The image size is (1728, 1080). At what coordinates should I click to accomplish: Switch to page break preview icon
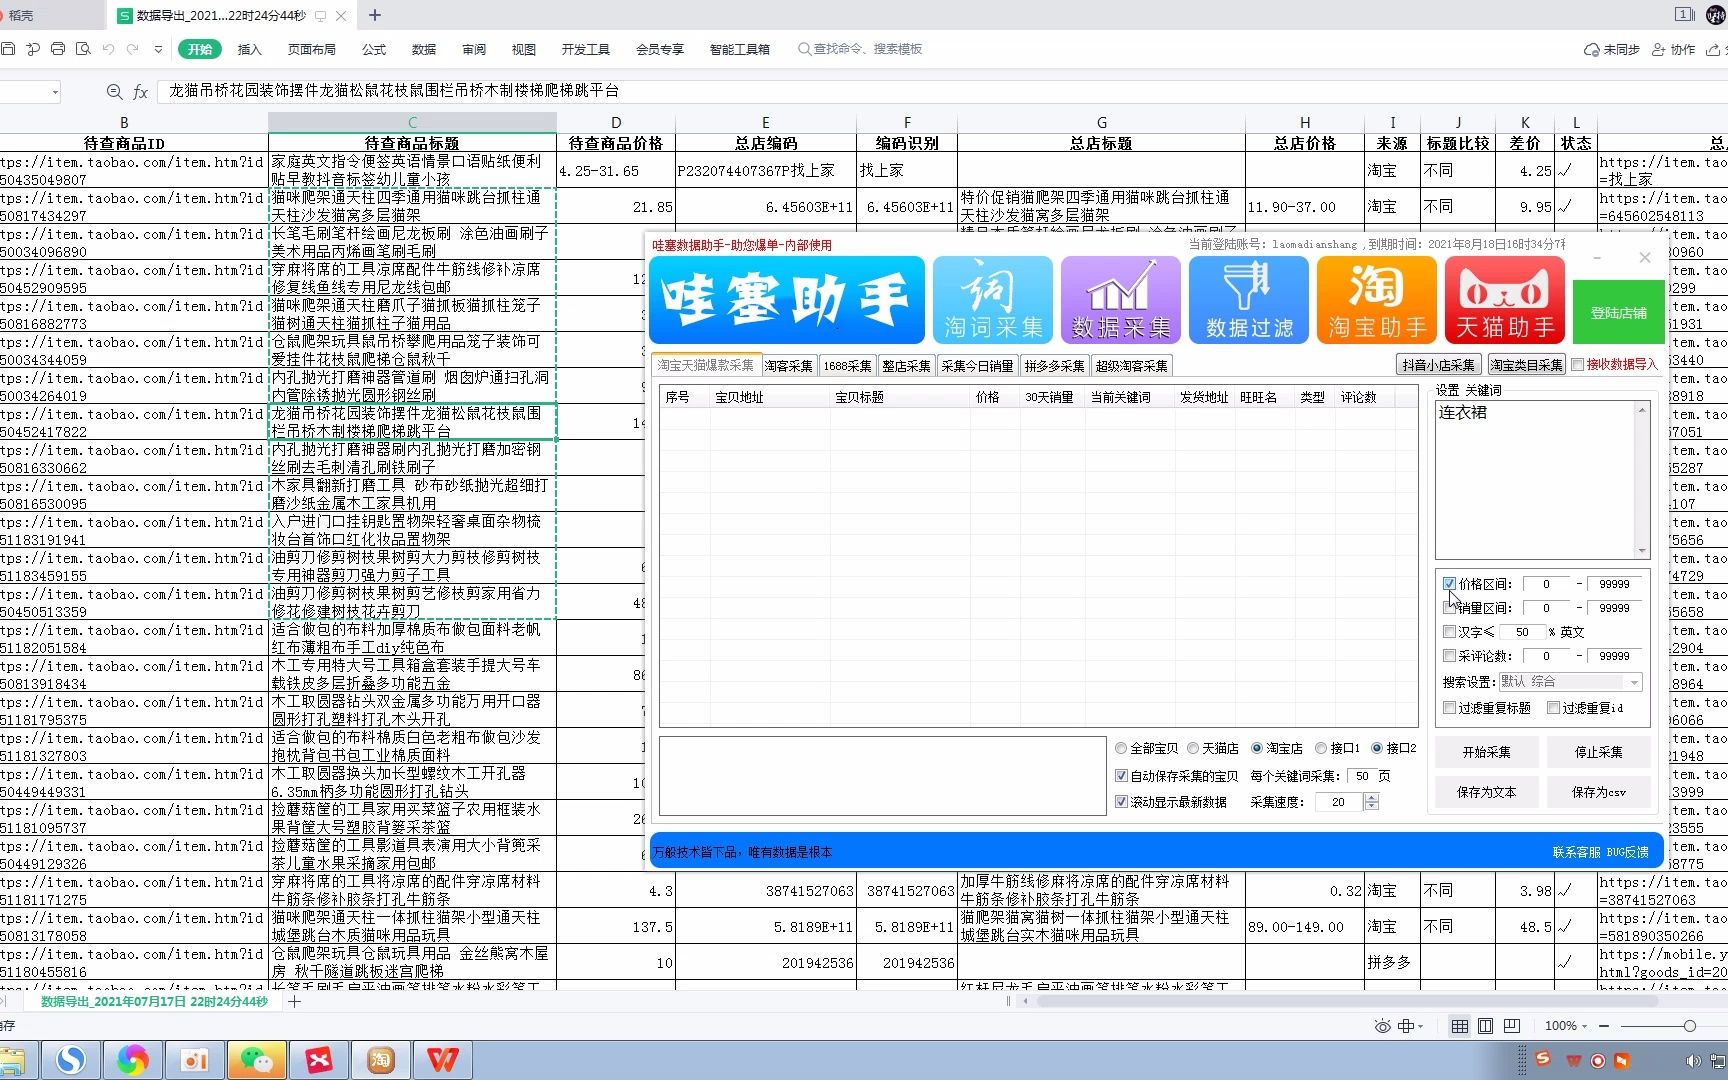[1512, 1026]
